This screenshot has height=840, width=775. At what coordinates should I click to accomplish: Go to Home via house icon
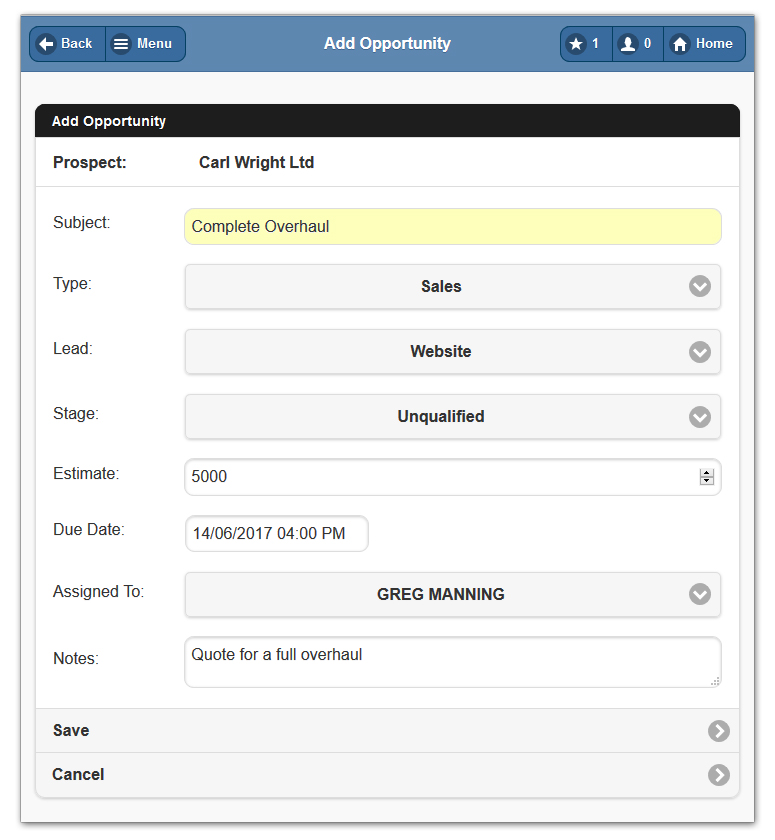click(x=680, y=44)
